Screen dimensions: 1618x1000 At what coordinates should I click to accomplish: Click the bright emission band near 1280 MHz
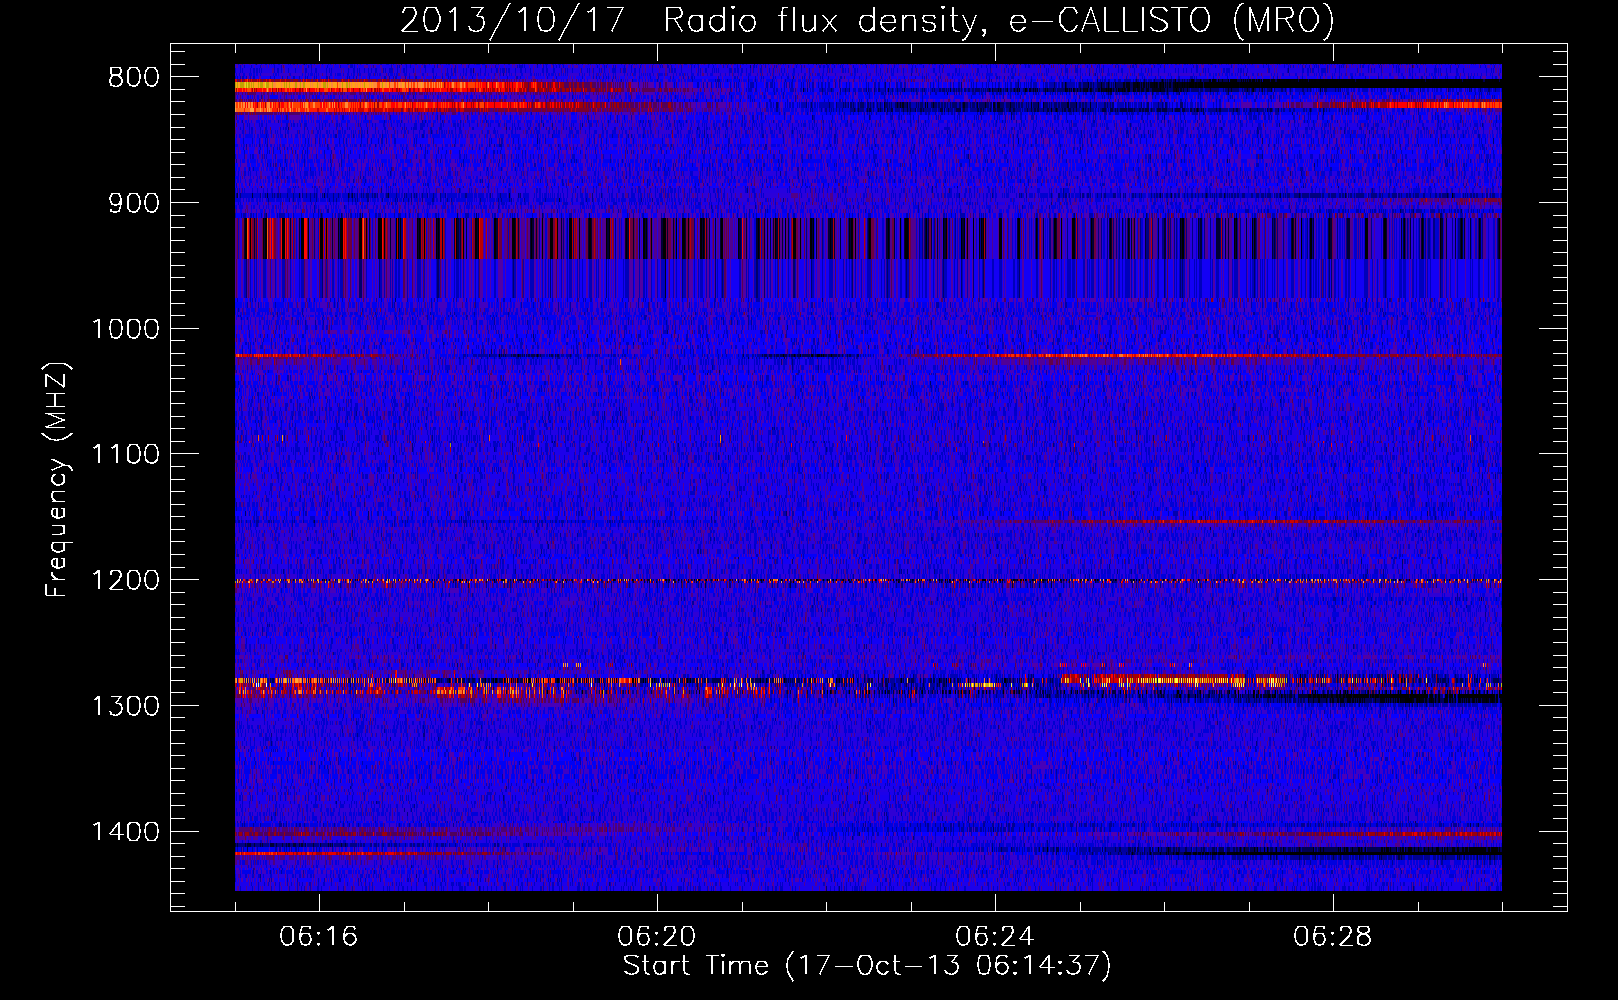coord(868,682)
